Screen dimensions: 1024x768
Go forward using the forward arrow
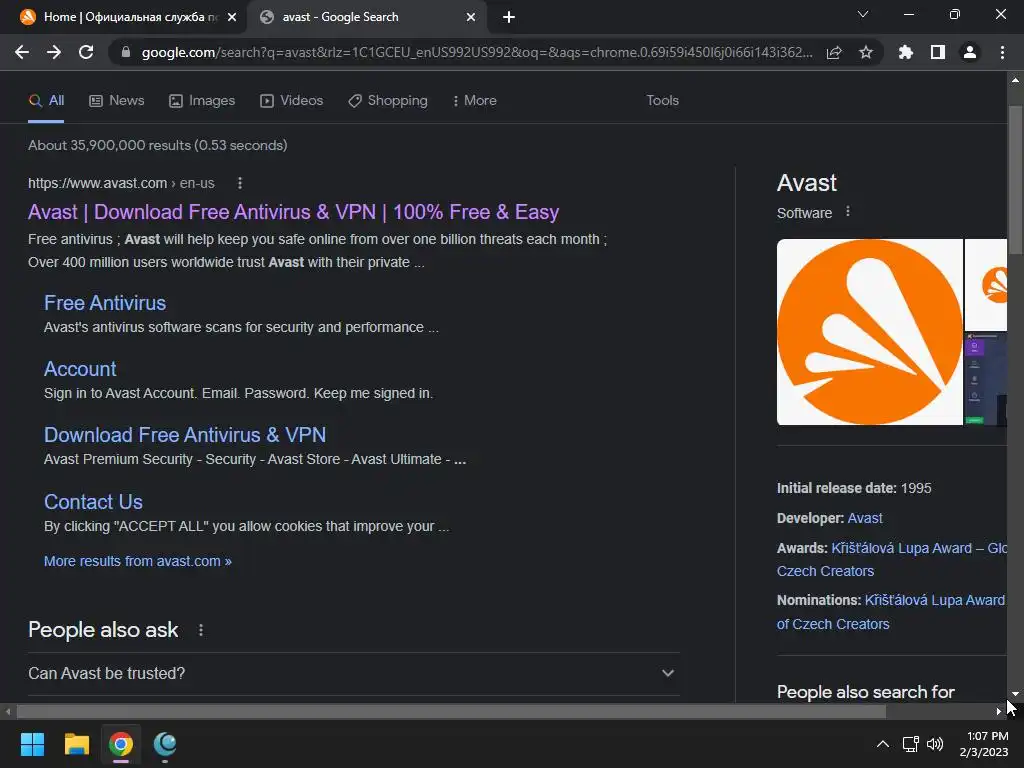coord(54,52)
